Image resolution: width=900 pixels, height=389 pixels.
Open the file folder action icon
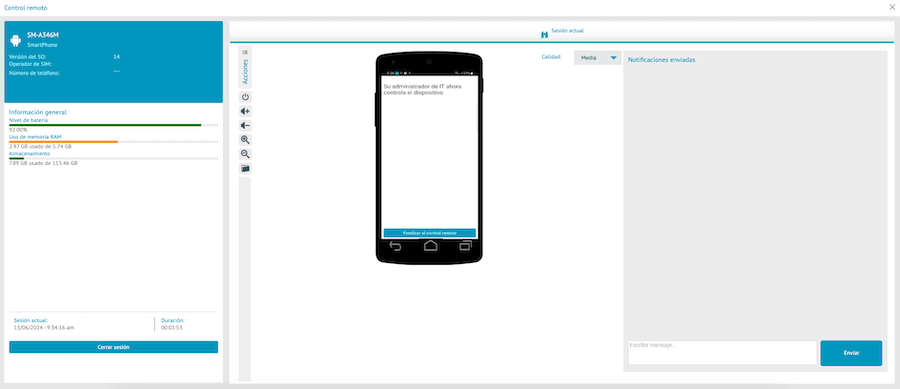pyautogui.click(x=245, y=169)
